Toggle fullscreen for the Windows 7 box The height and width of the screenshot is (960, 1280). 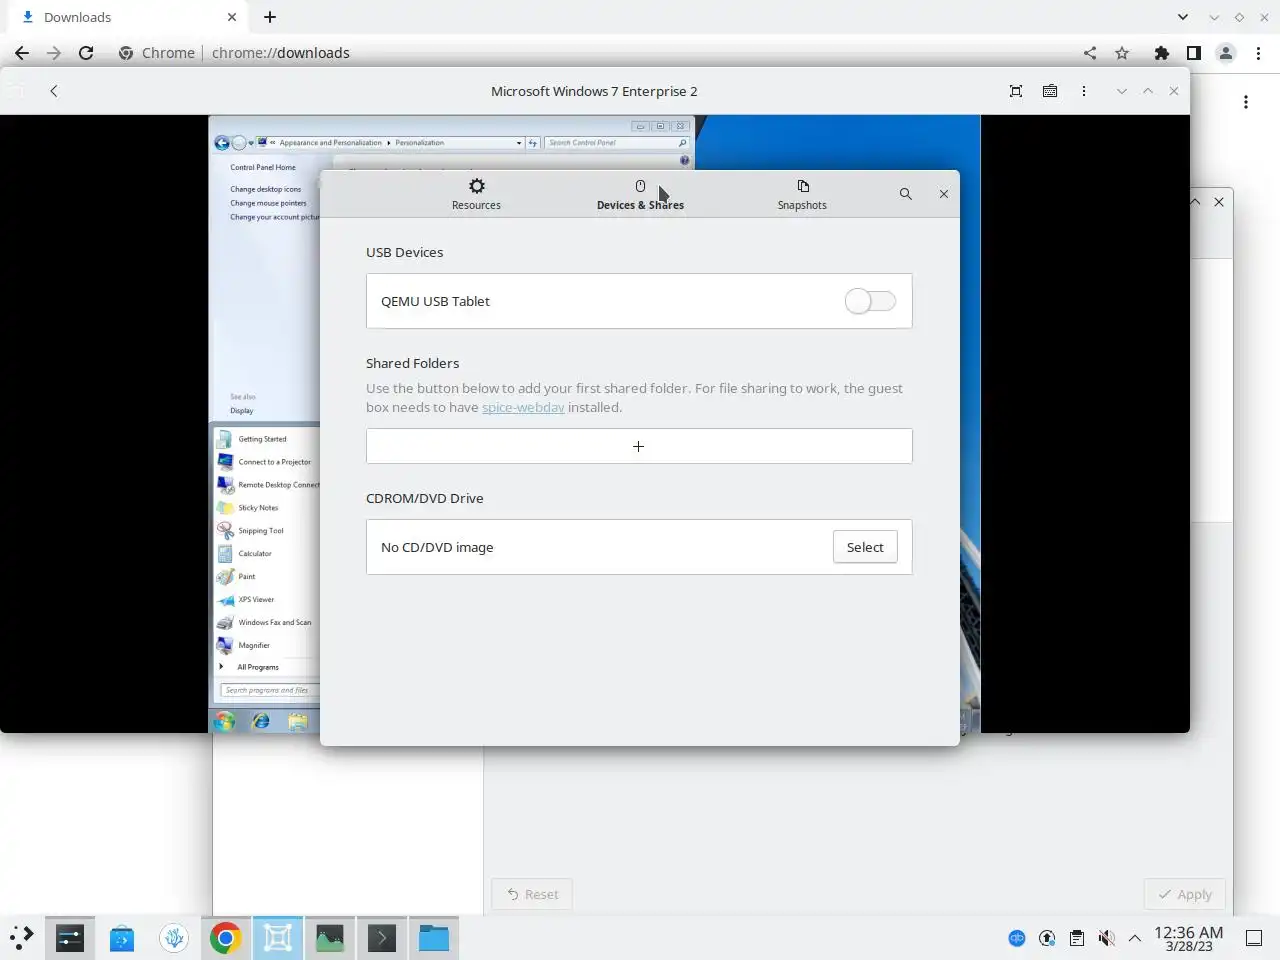pyautogui.click(x=1016, y=91)
